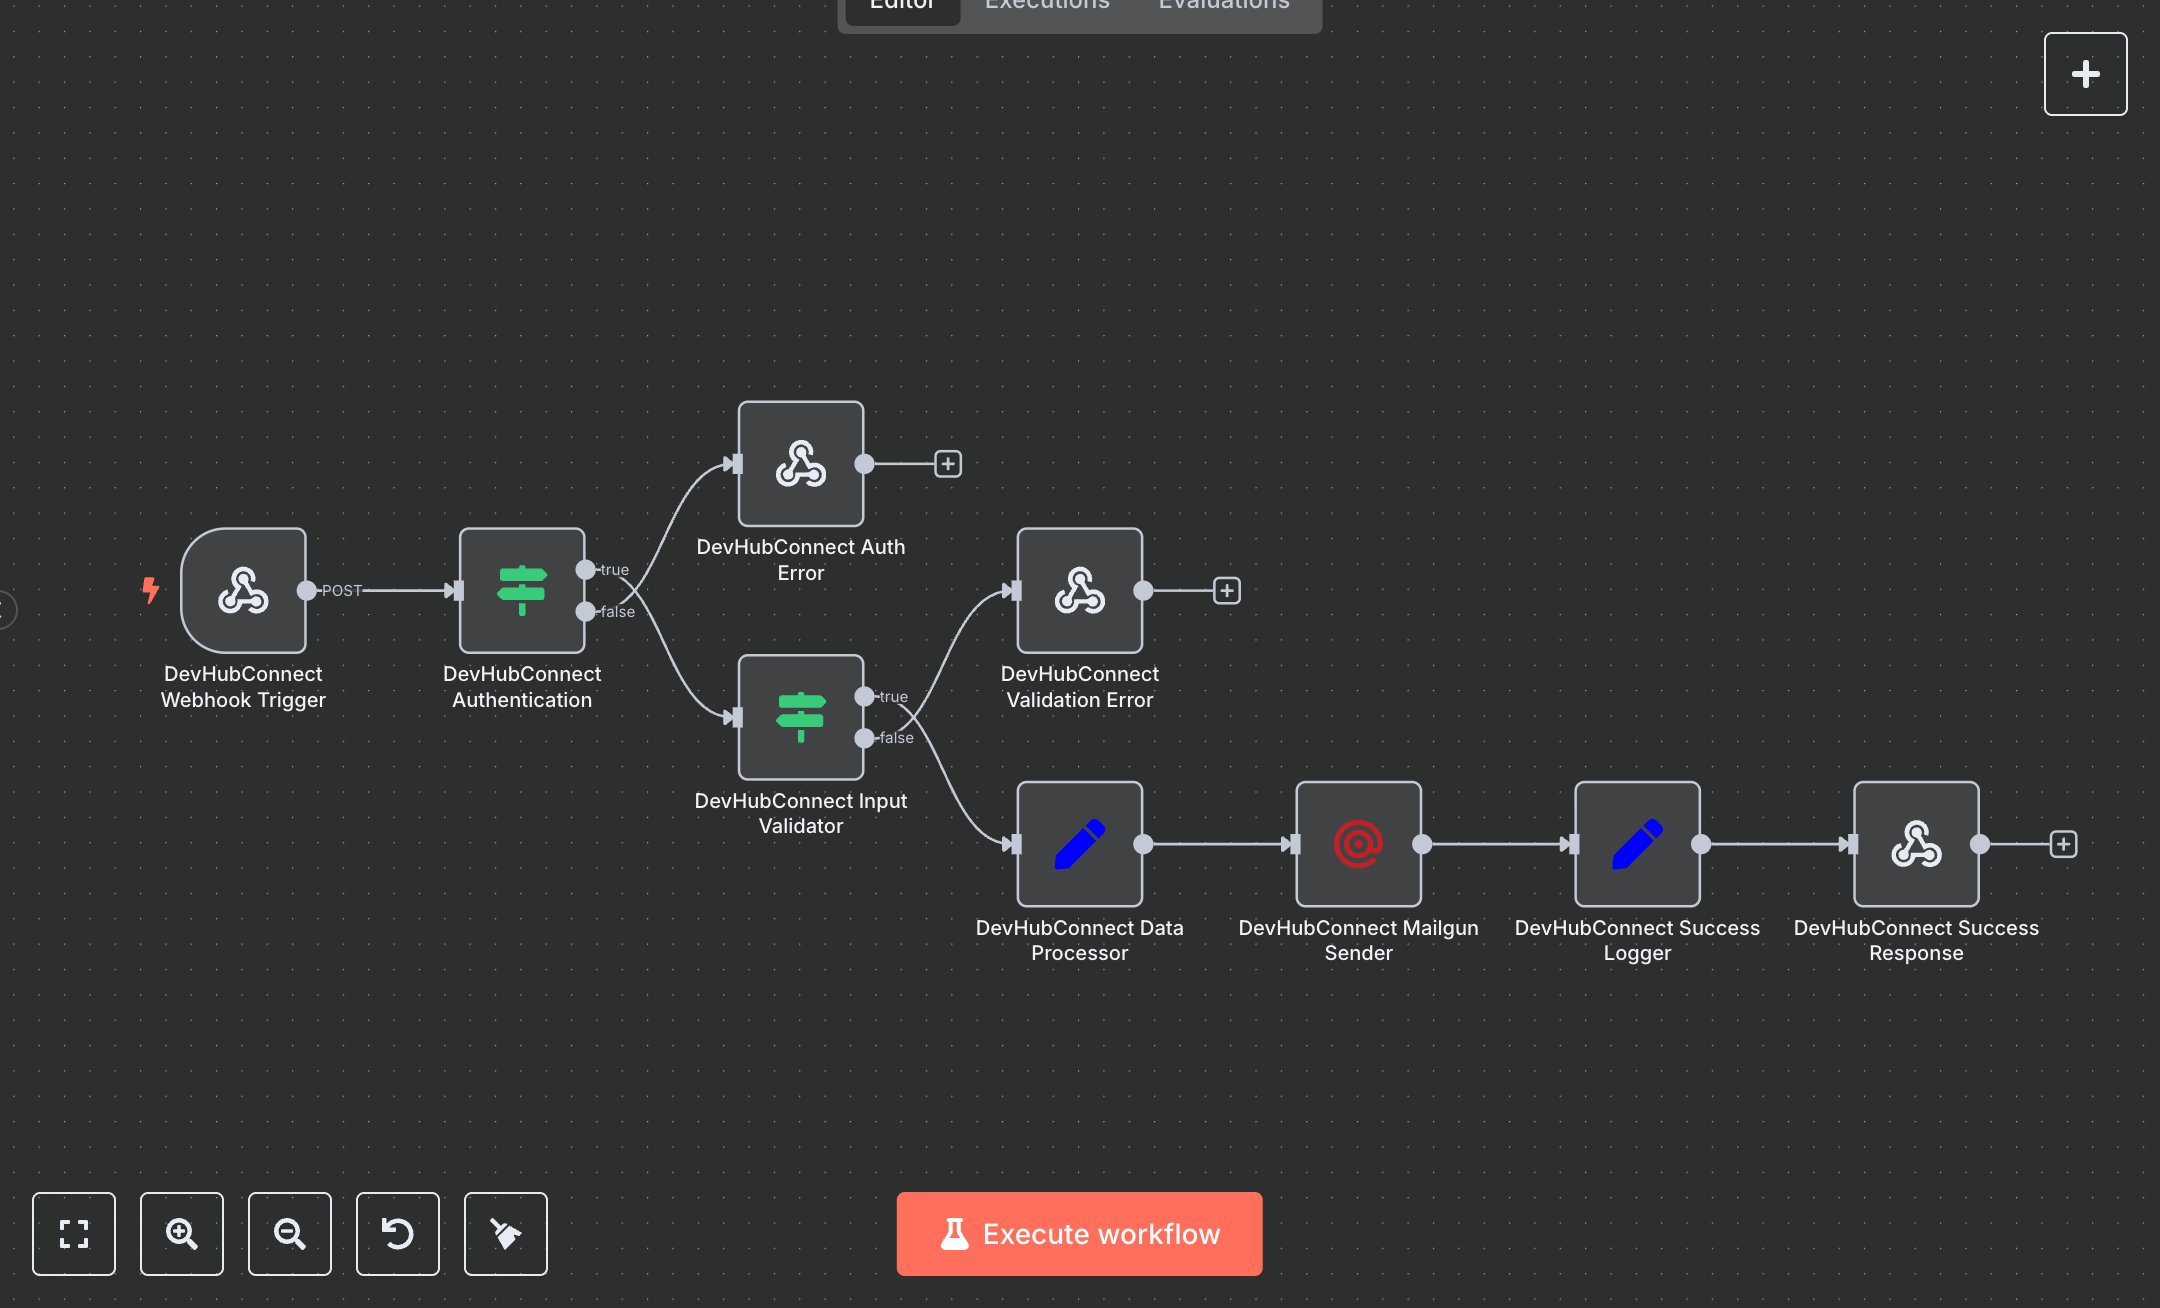2160x1308 pixels.
Task: Click the plus button to add a node
Action: (2085, 73)
